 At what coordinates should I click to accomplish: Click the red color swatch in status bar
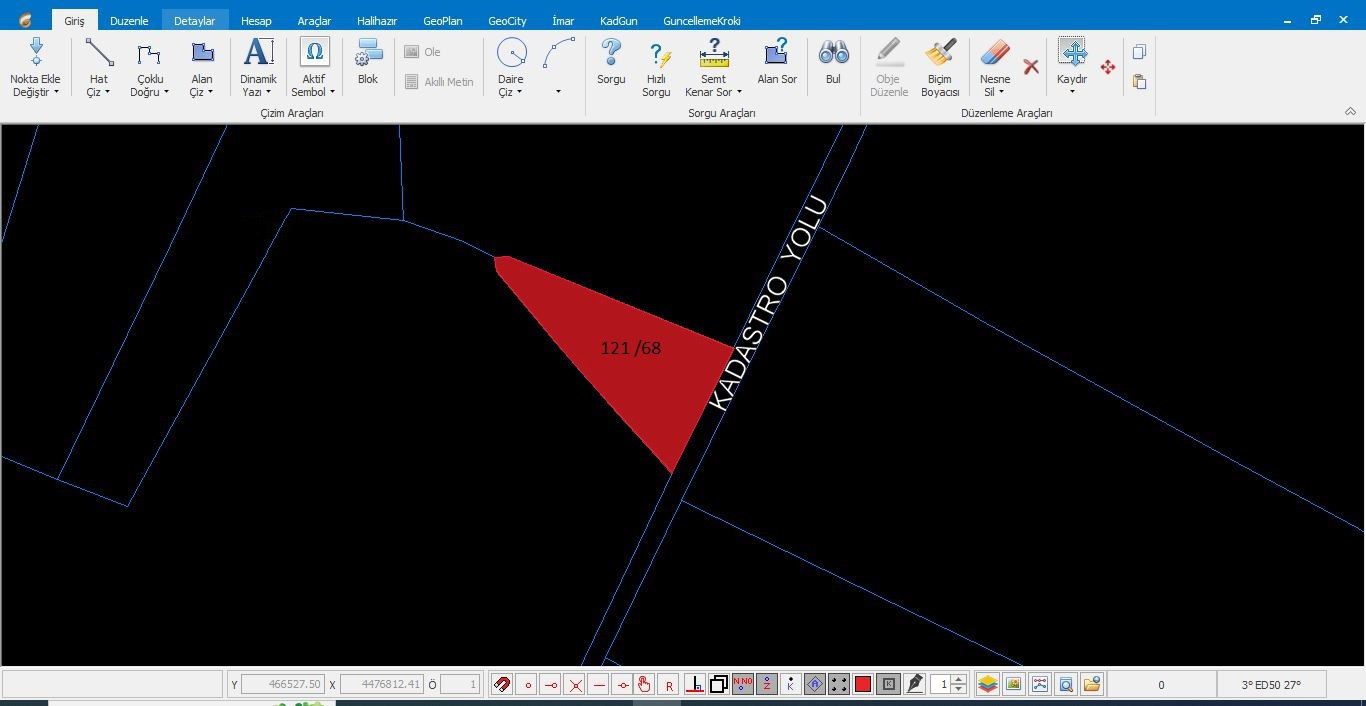point(863,685)
